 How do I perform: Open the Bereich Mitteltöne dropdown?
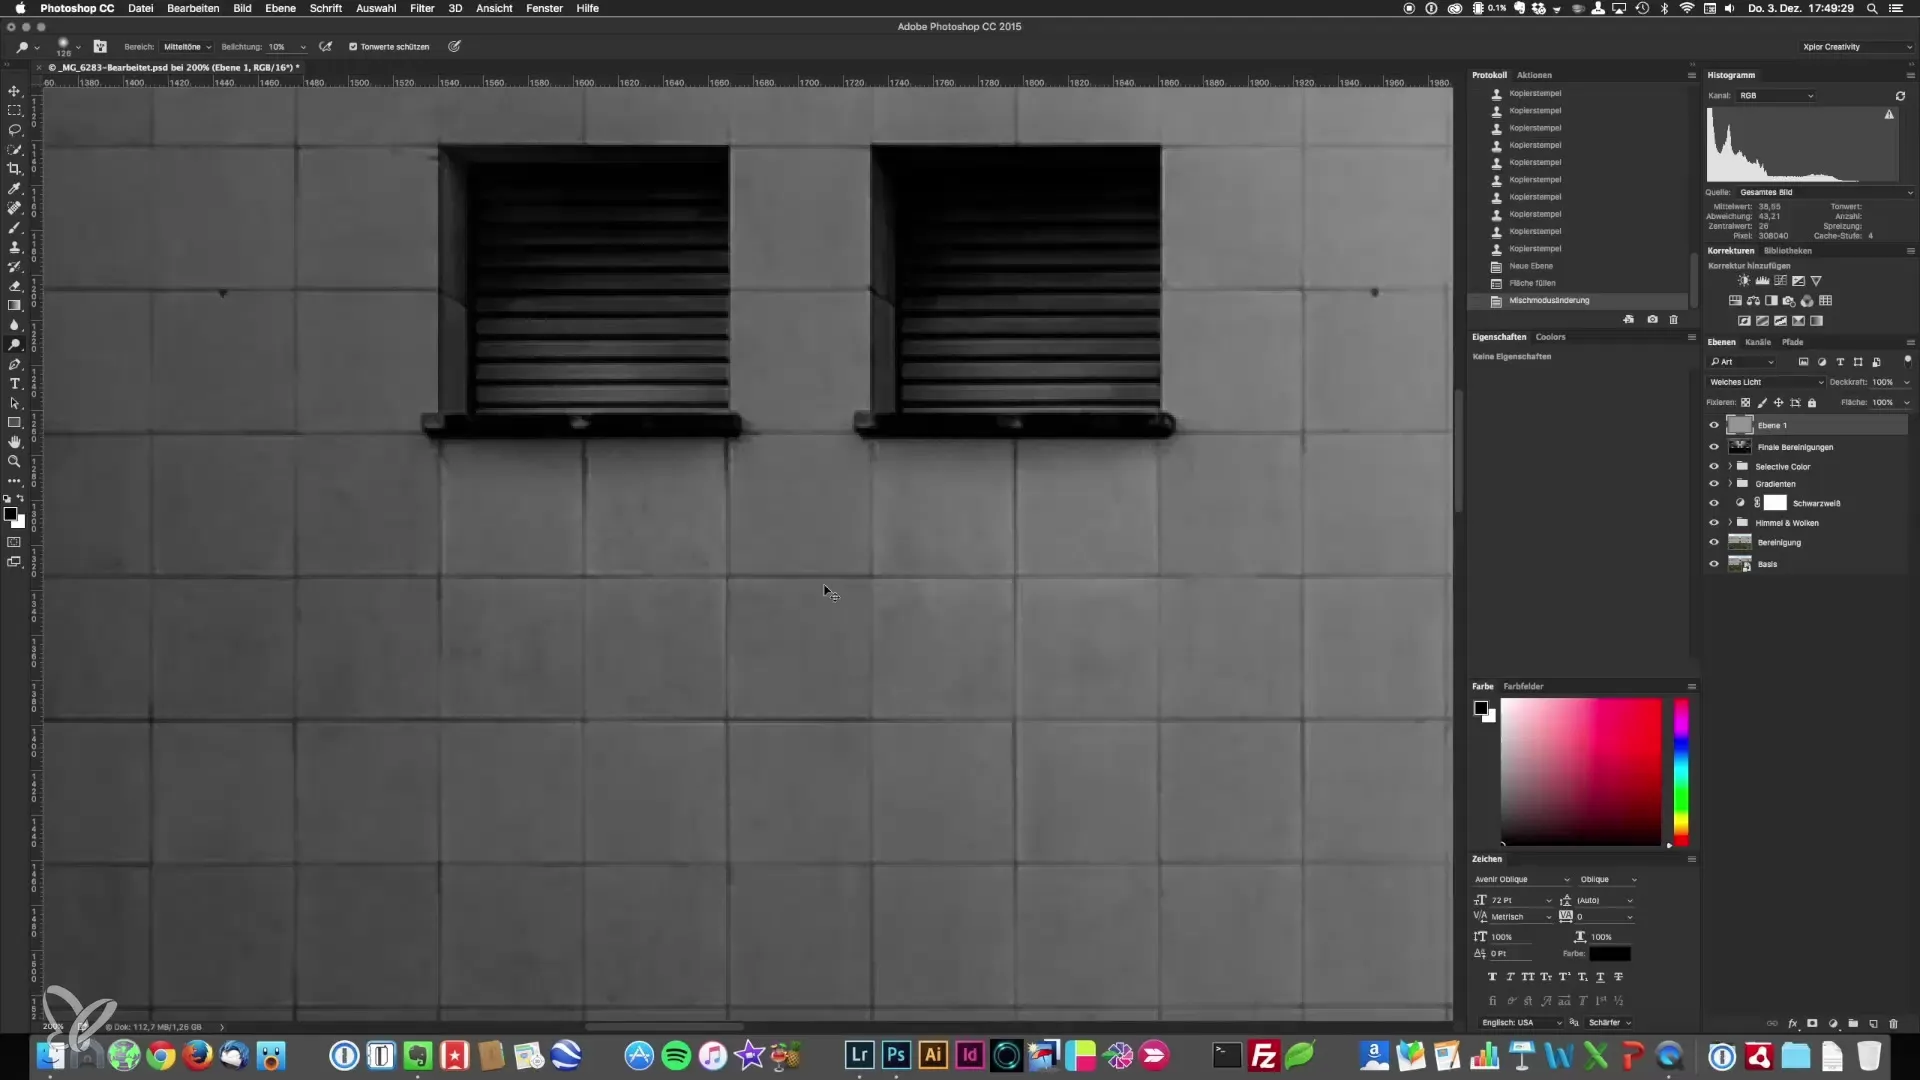187,47
